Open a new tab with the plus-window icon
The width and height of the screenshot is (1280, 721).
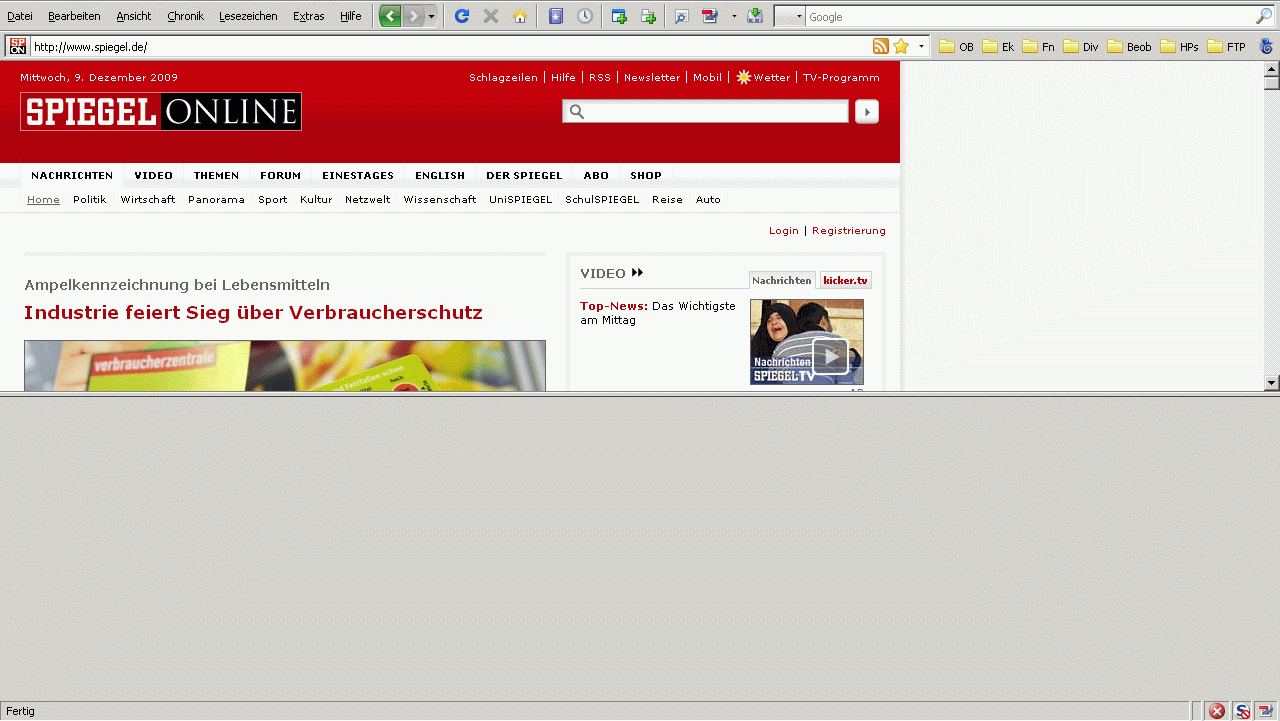pos(619,16)
